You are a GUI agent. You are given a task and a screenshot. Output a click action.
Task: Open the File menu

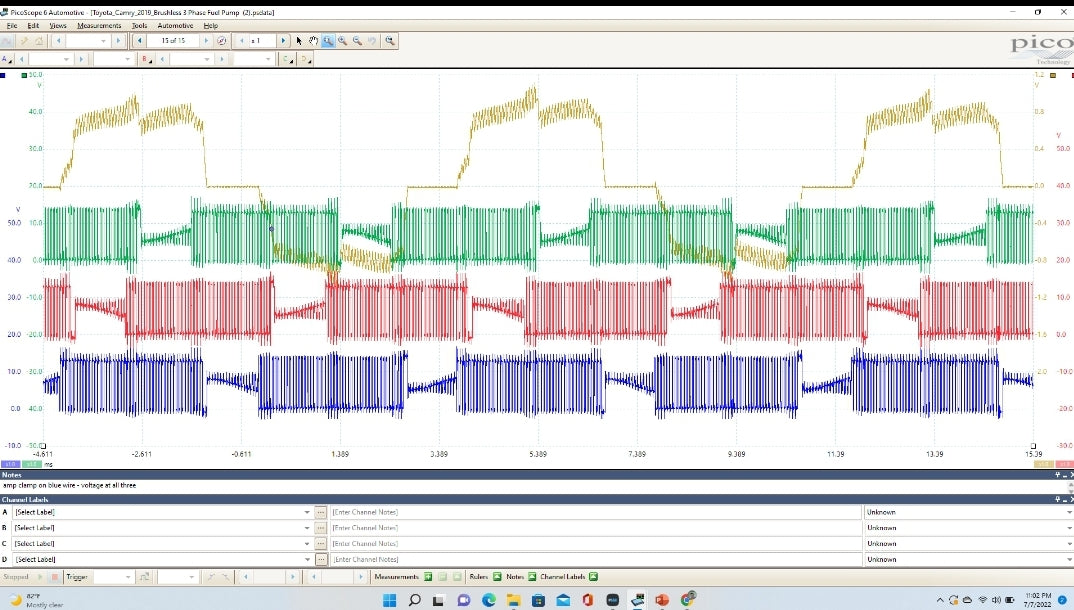coord(12,25)
